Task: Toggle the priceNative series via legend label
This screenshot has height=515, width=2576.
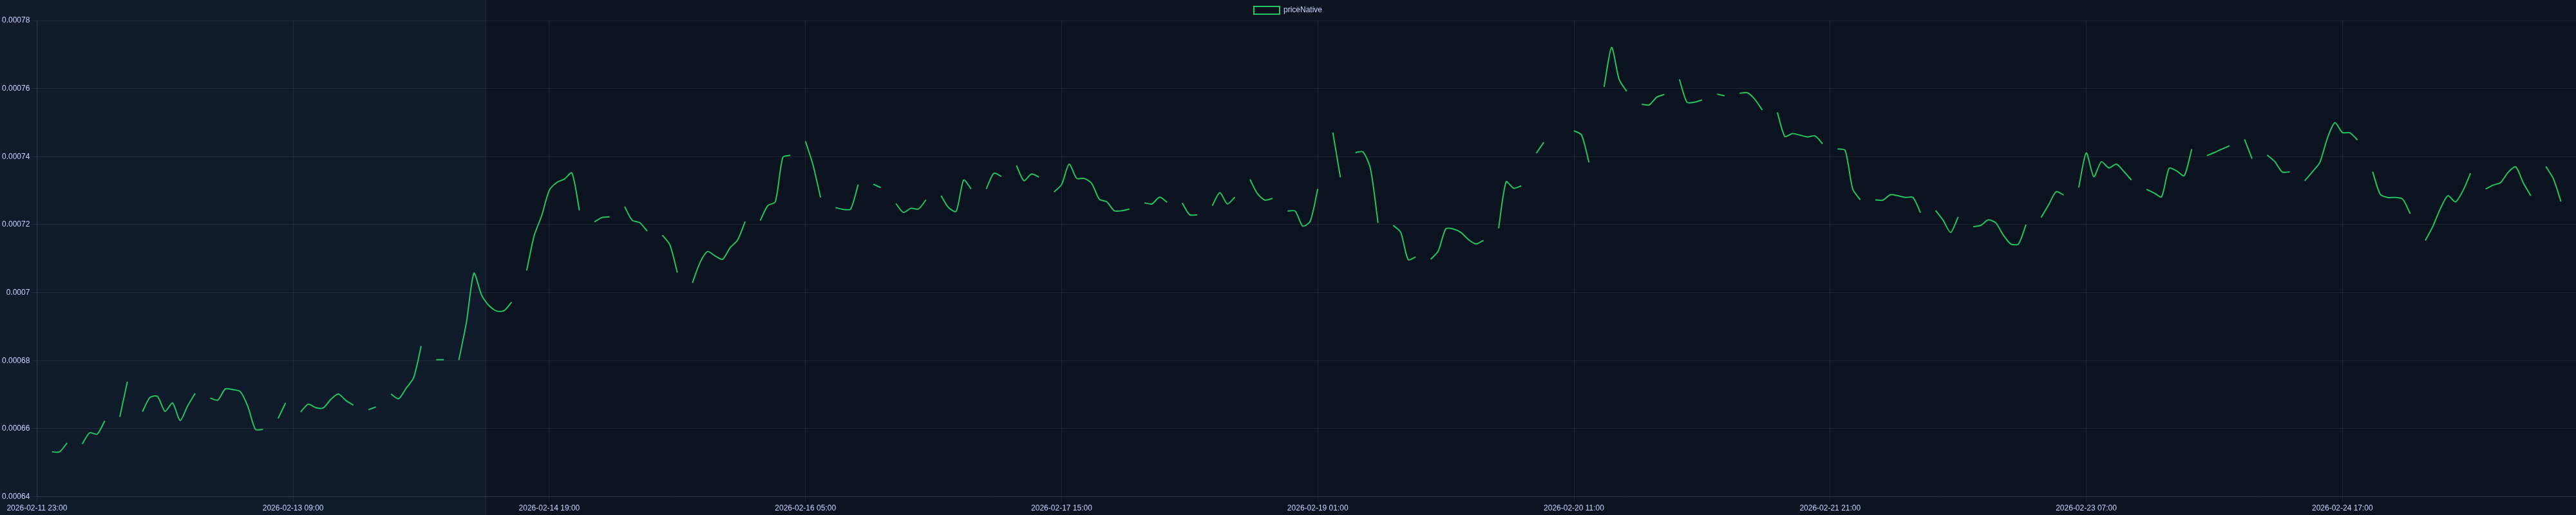Action: [x=1302, y=10]
